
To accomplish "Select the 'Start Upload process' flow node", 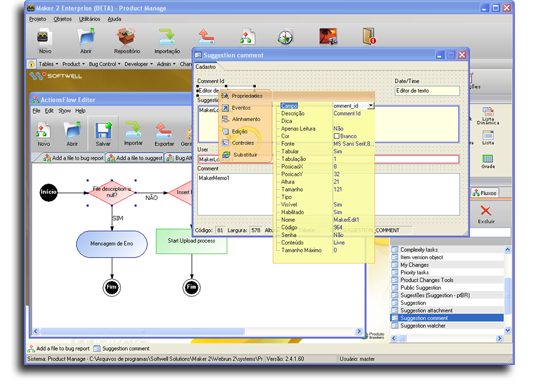I will point(191,241).
